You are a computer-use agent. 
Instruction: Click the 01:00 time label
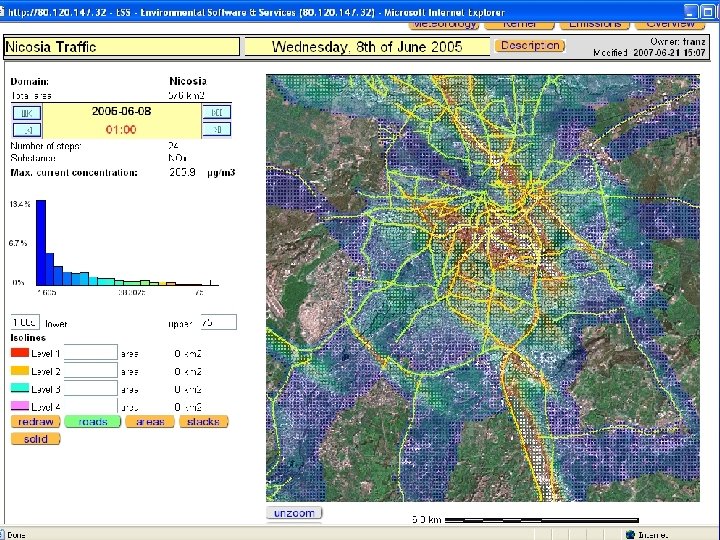tap(121, 129)
